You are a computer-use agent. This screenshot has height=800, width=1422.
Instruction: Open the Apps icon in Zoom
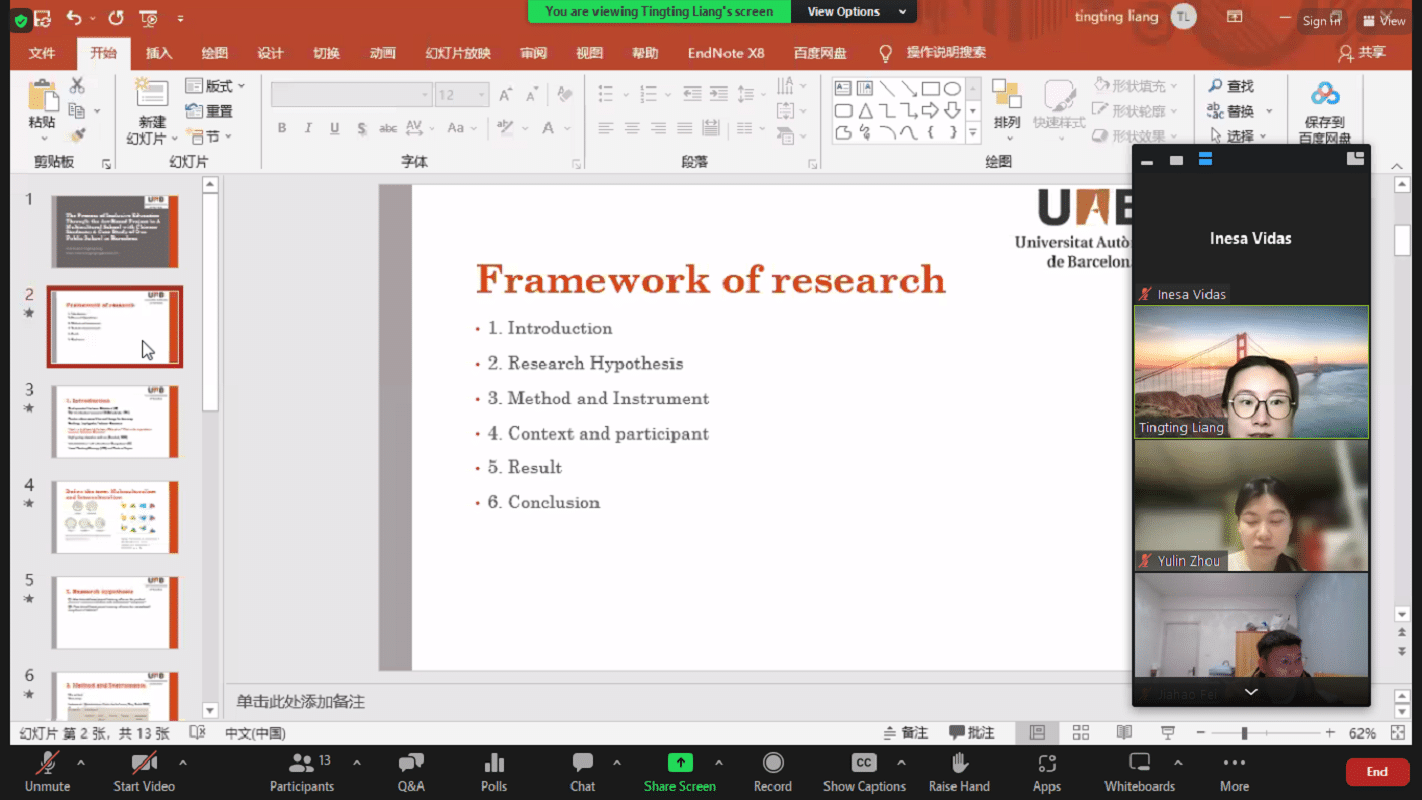[x=1047, y=764]
